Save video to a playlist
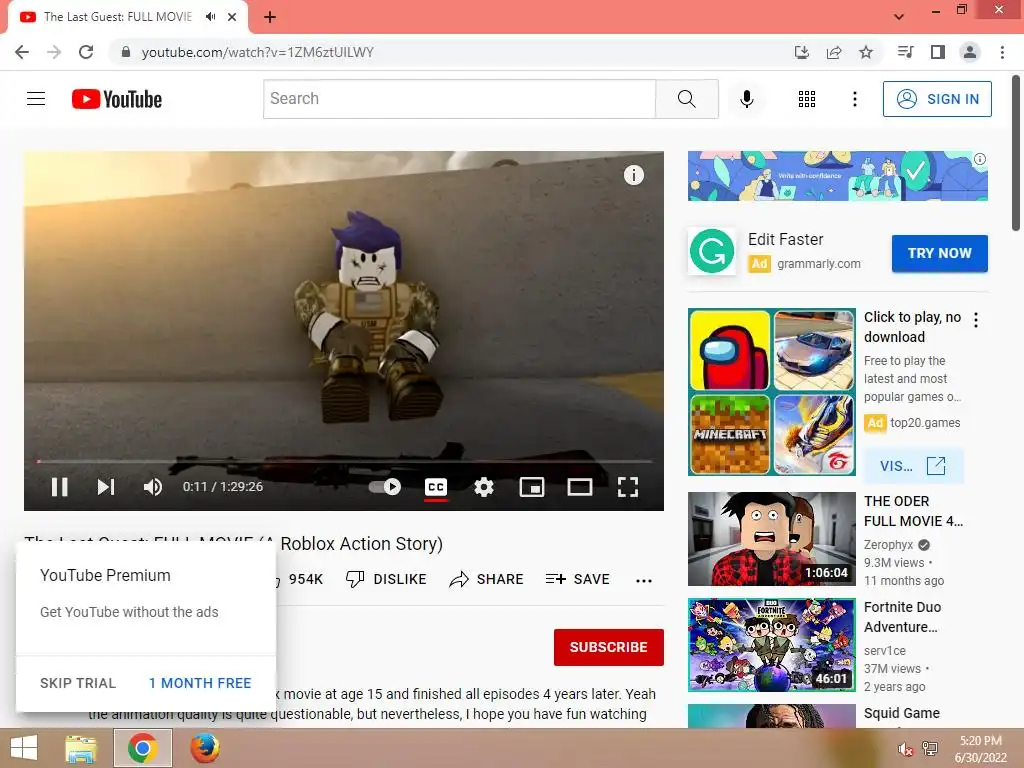The image size is (1024, 768). pos(577,579)
